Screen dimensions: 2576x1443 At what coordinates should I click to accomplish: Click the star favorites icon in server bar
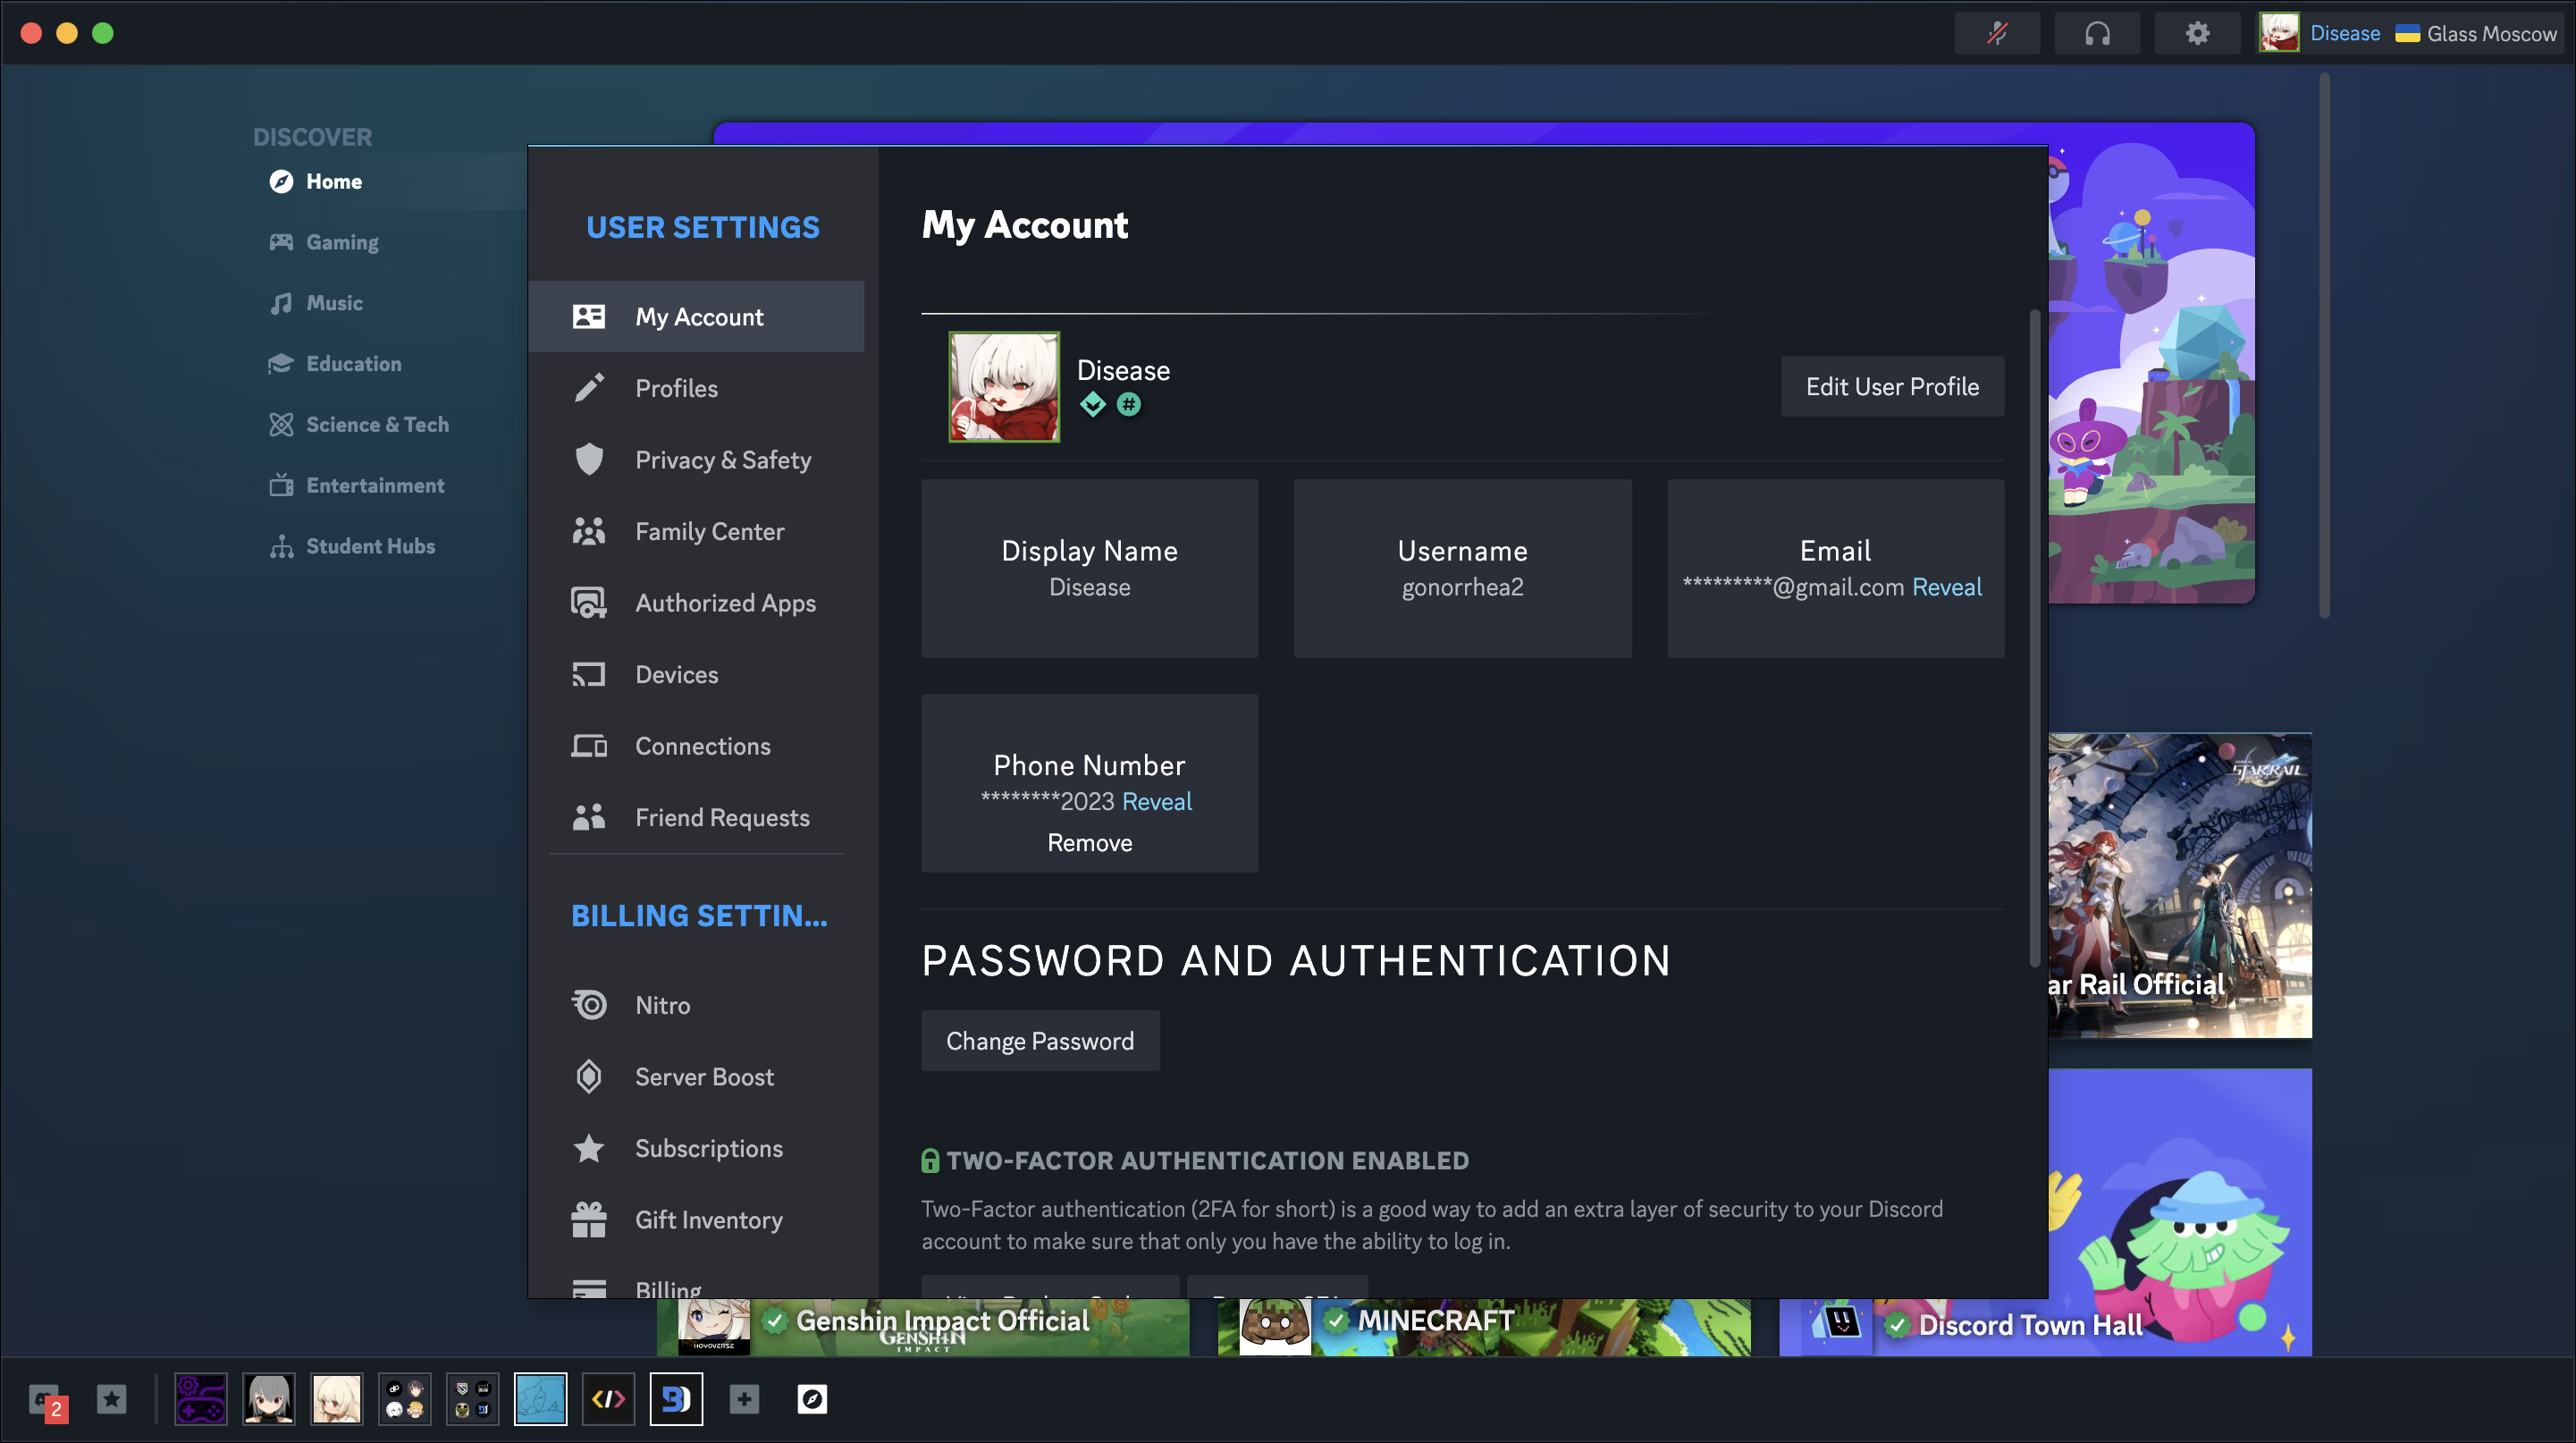[x=112, y=1399]
